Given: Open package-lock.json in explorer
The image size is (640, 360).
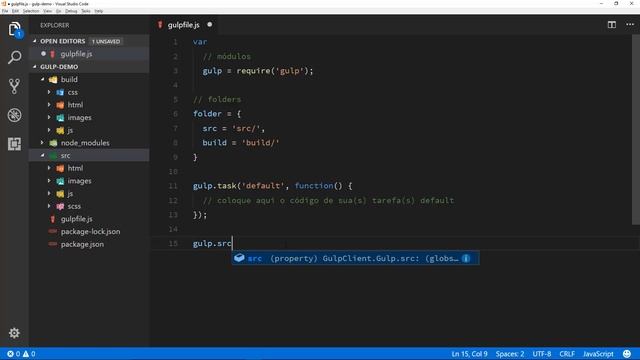Looking at the screenshot, I should (89, 231).
